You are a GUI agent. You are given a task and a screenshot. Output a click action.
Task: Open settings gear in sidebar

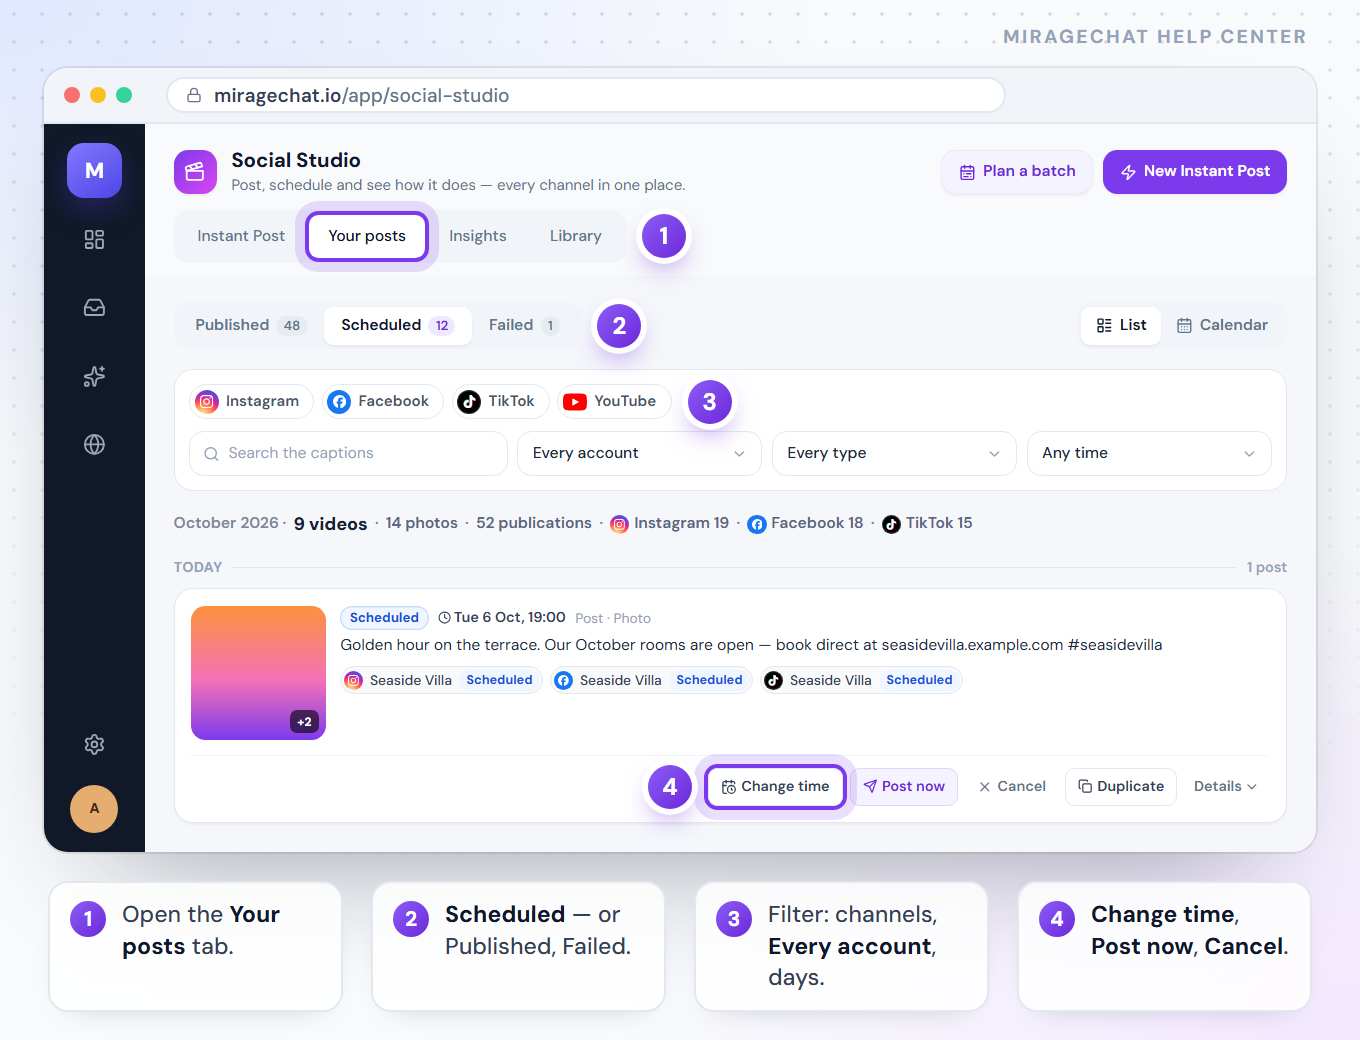(94, 744)
